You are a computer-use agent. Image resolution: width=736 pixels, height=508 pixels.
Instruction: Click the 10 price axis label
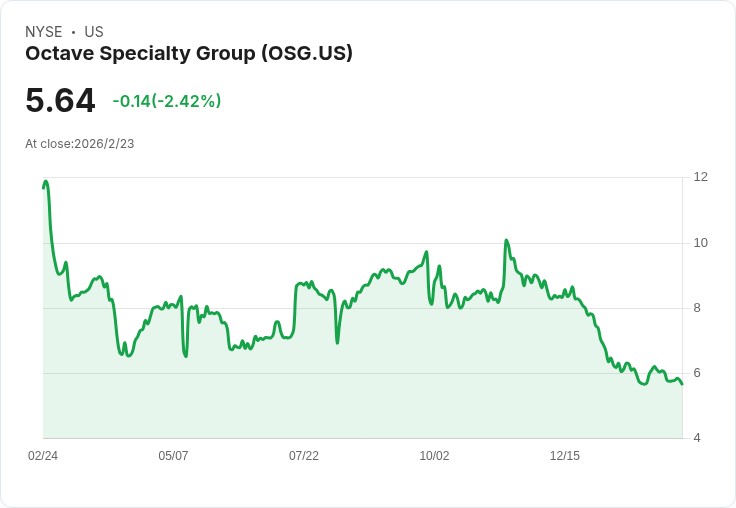pyautogui.click(x=701, y=243)
